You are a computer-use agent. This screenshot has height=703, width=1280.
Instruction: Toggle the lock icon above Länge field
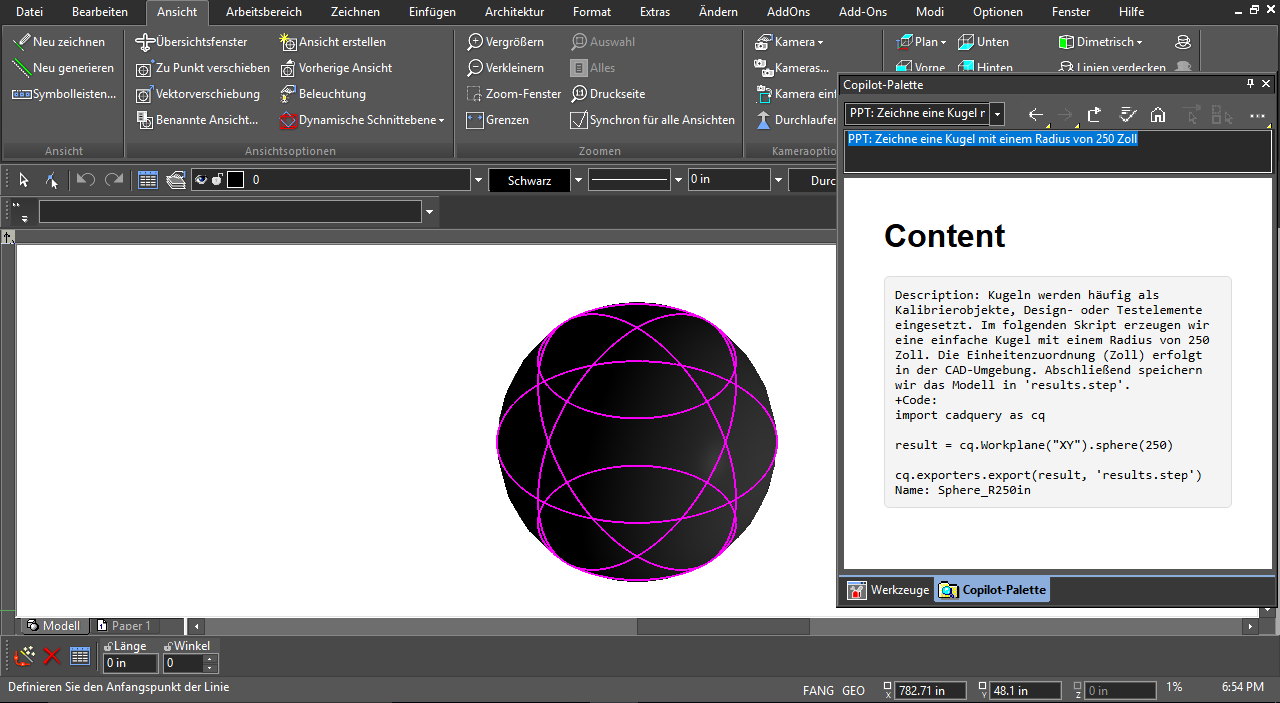(108, 646)
